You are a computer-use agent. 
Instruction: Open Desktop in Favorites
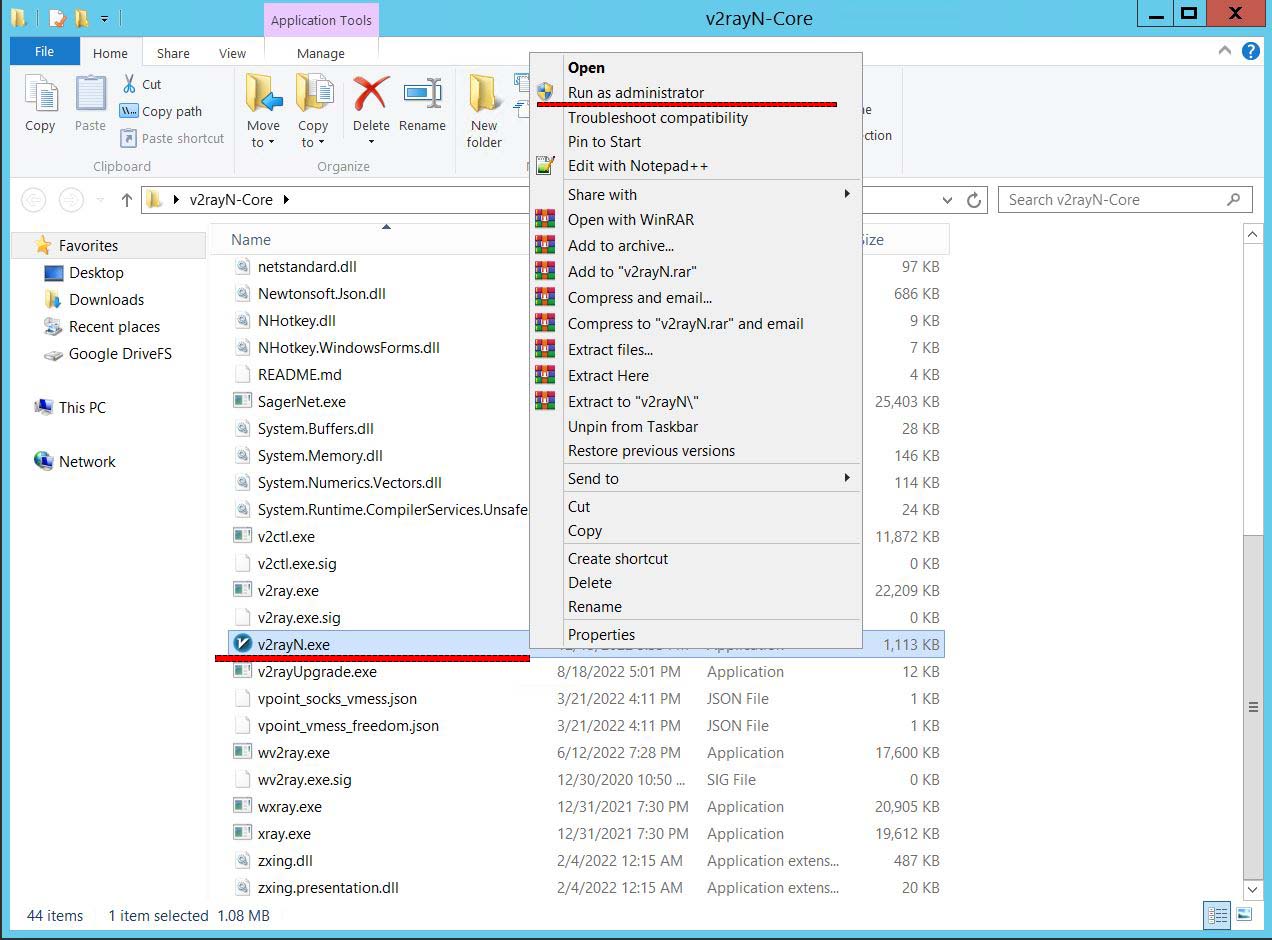coord(96,272)
